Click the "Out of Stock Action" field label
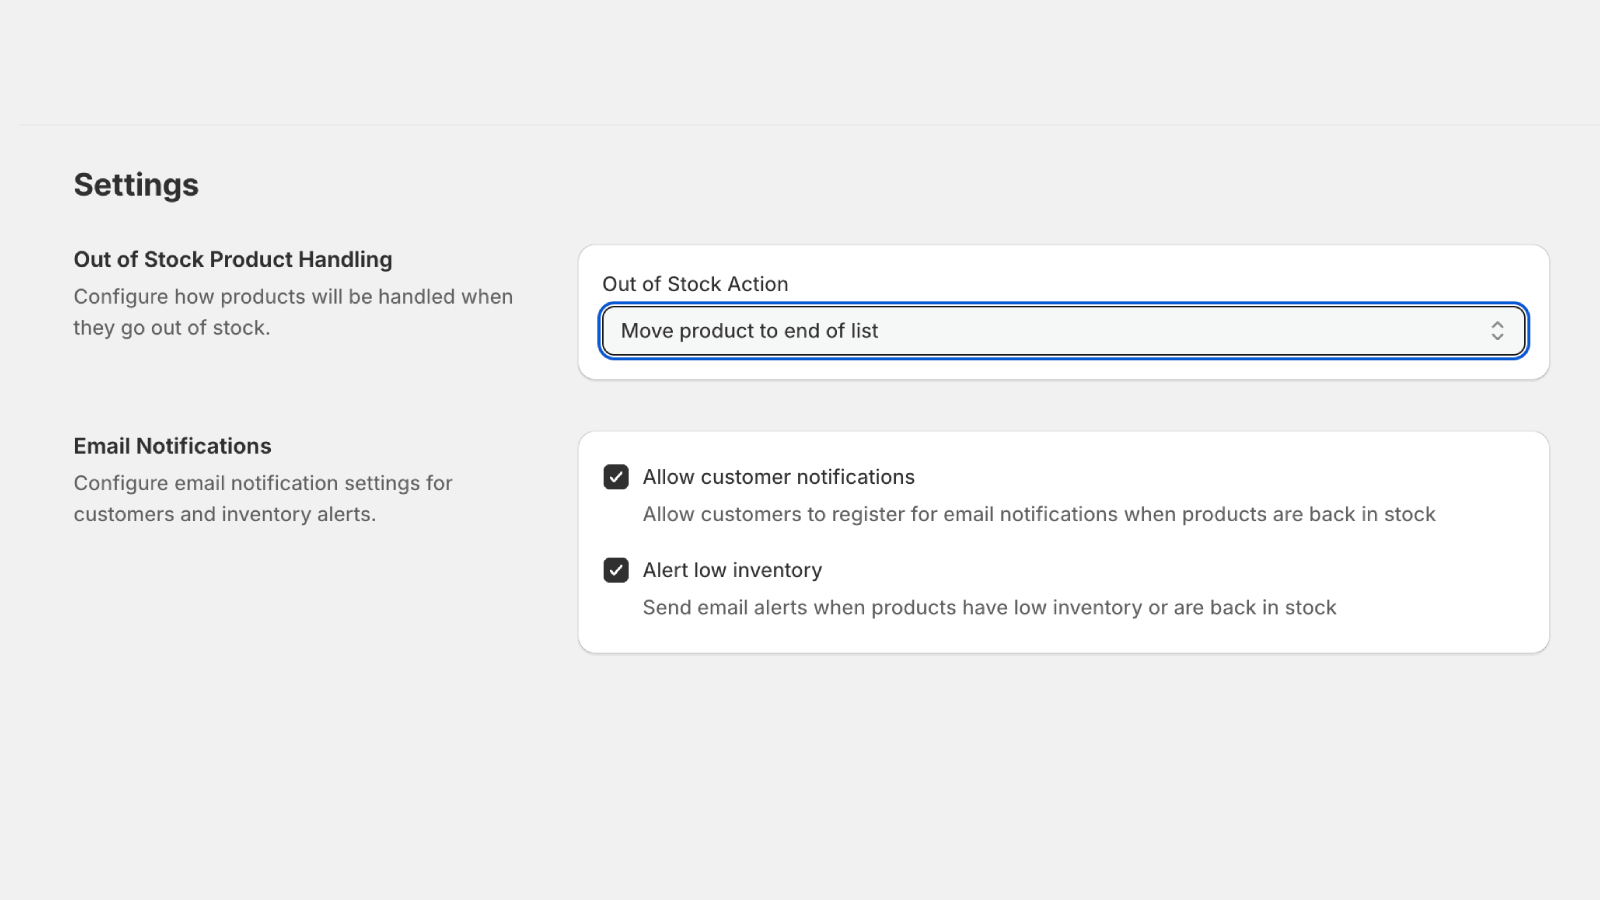Image resolution: width=1600 pixels, height=900 pixels. tap(695, 284)
